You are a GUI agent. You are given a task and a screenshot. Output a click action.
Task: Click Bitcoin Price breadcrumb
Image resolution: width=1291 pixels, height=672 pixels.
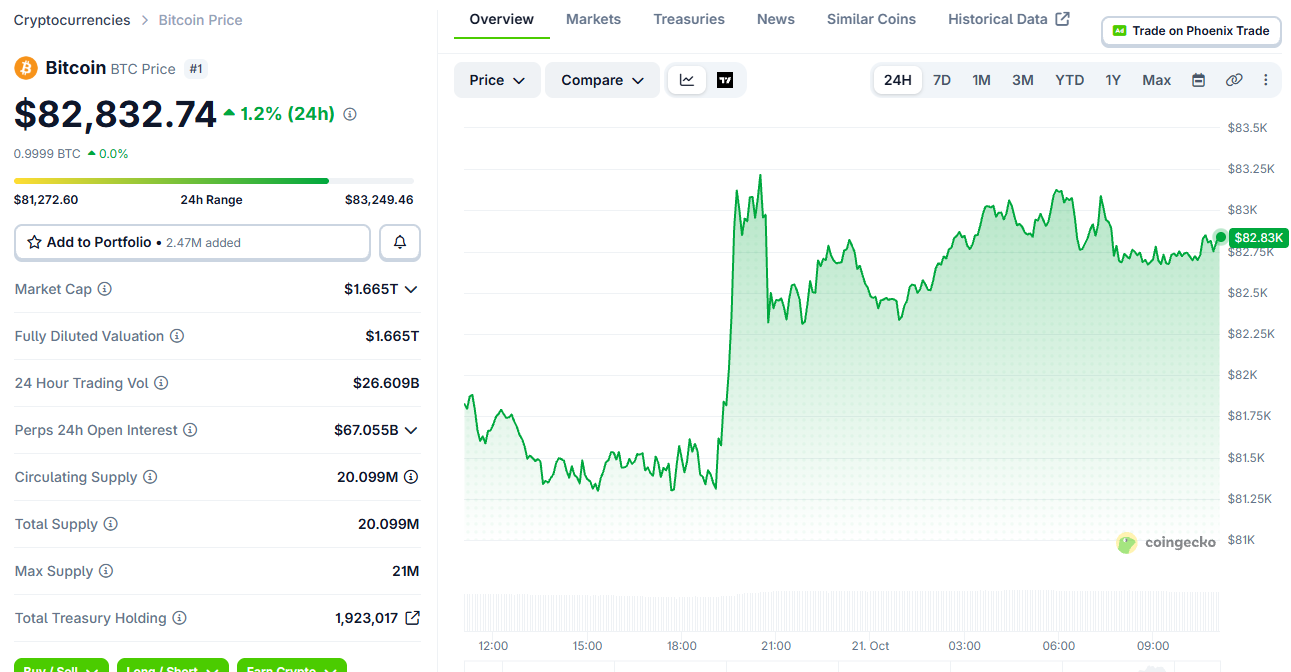coord(200,20)
